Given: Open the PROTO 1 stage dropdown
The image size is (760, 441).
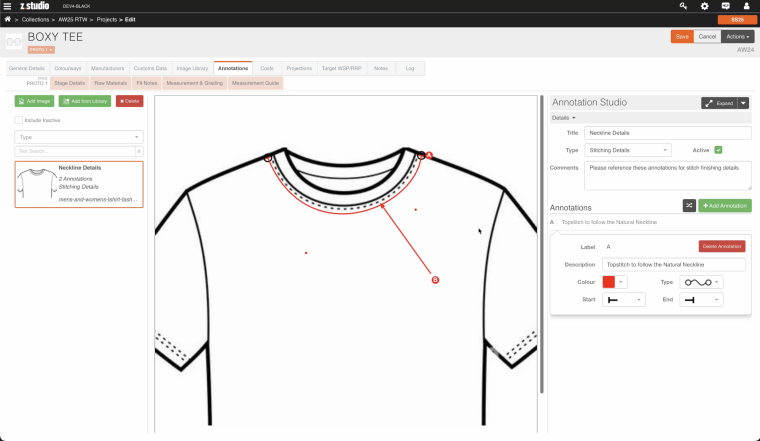Looking at the screenshot, I should 41,49.
